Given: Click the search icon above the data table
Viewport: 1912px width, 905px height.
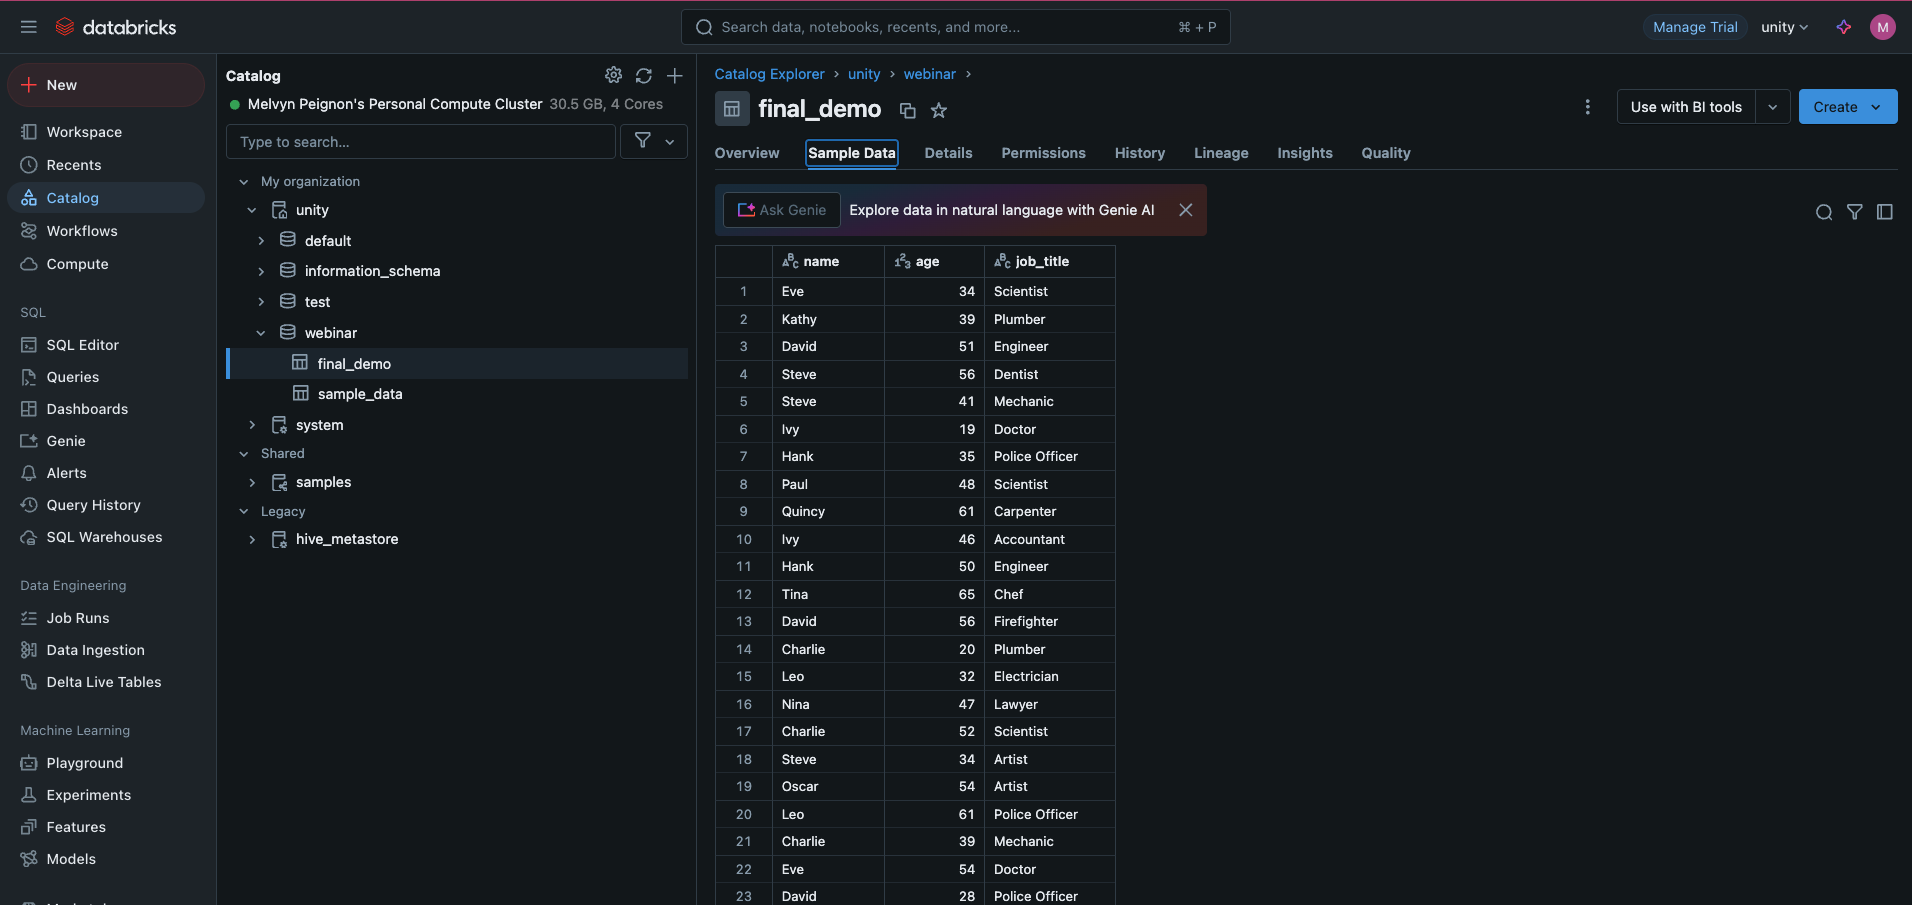Looking at the screenshot, I should (x=1824, y=212).
